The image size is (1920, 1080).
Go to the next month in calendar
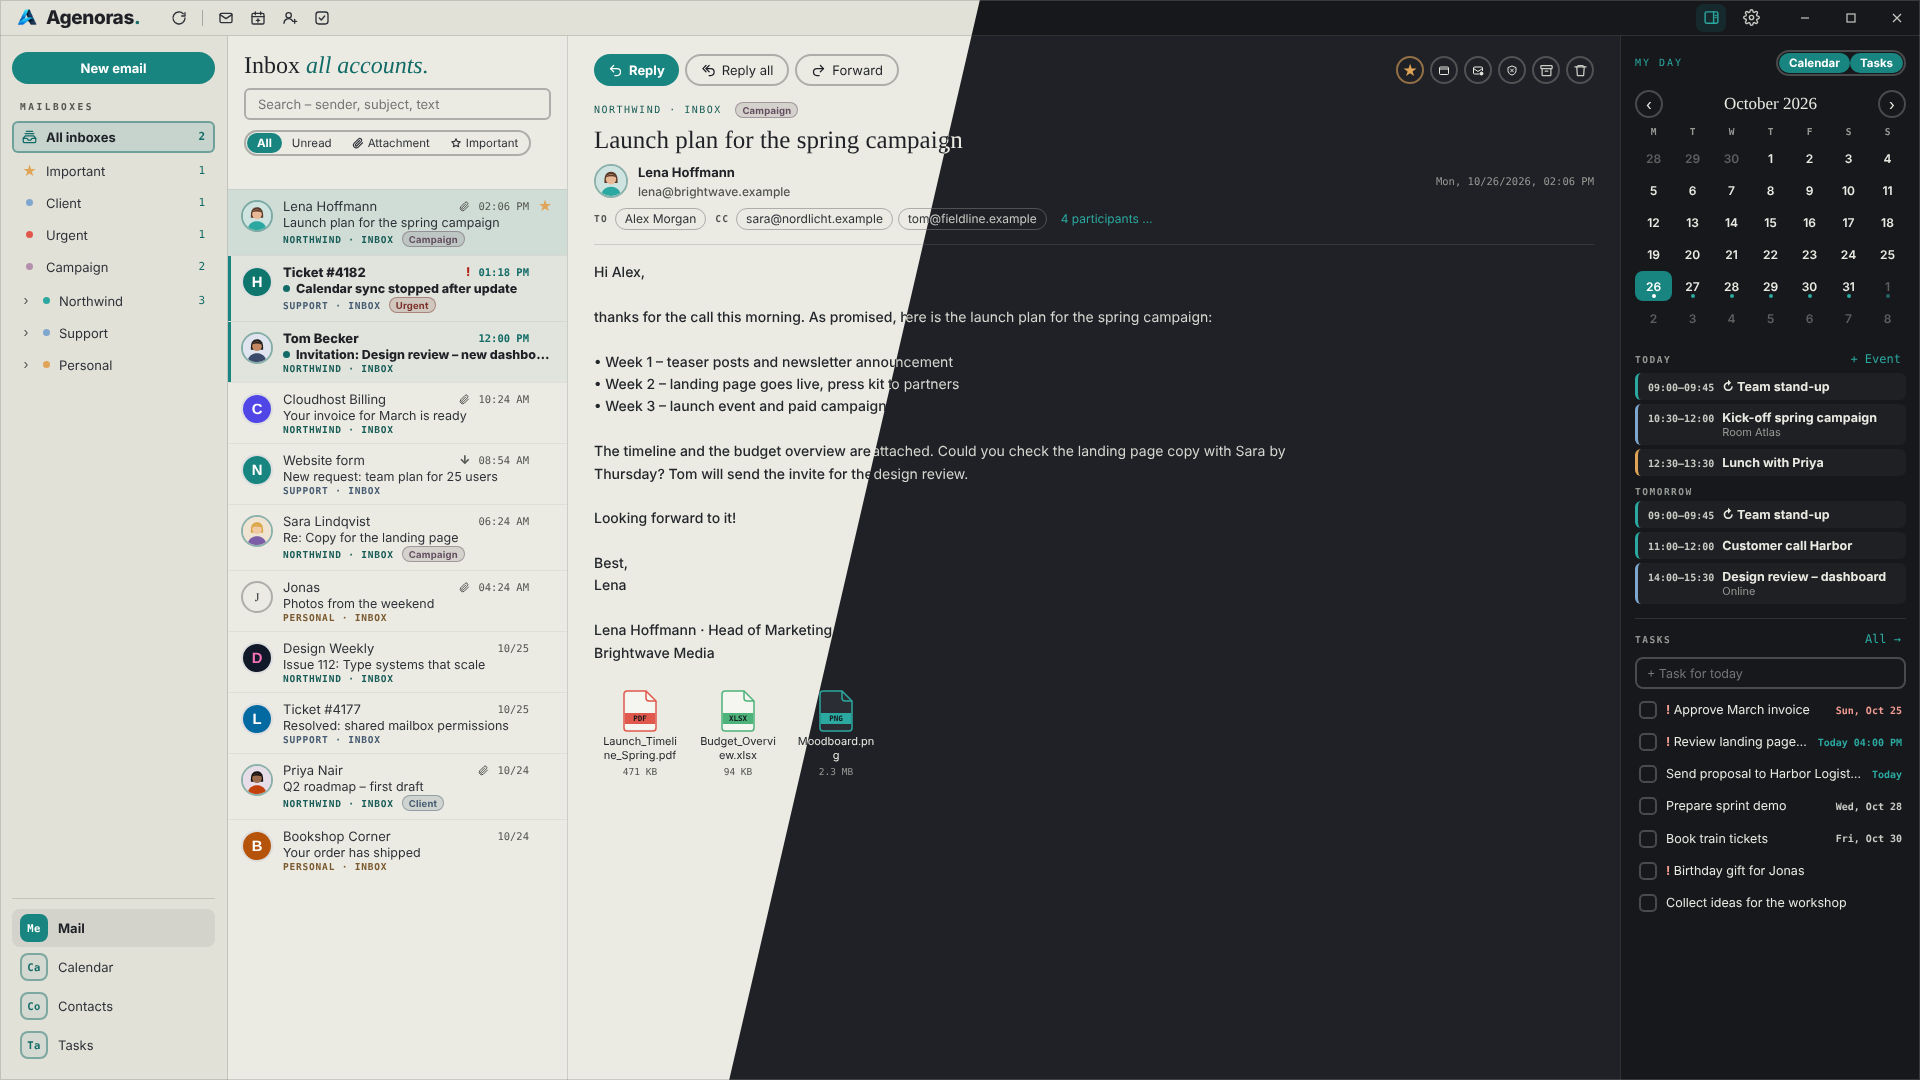[x=1891, y=104]
